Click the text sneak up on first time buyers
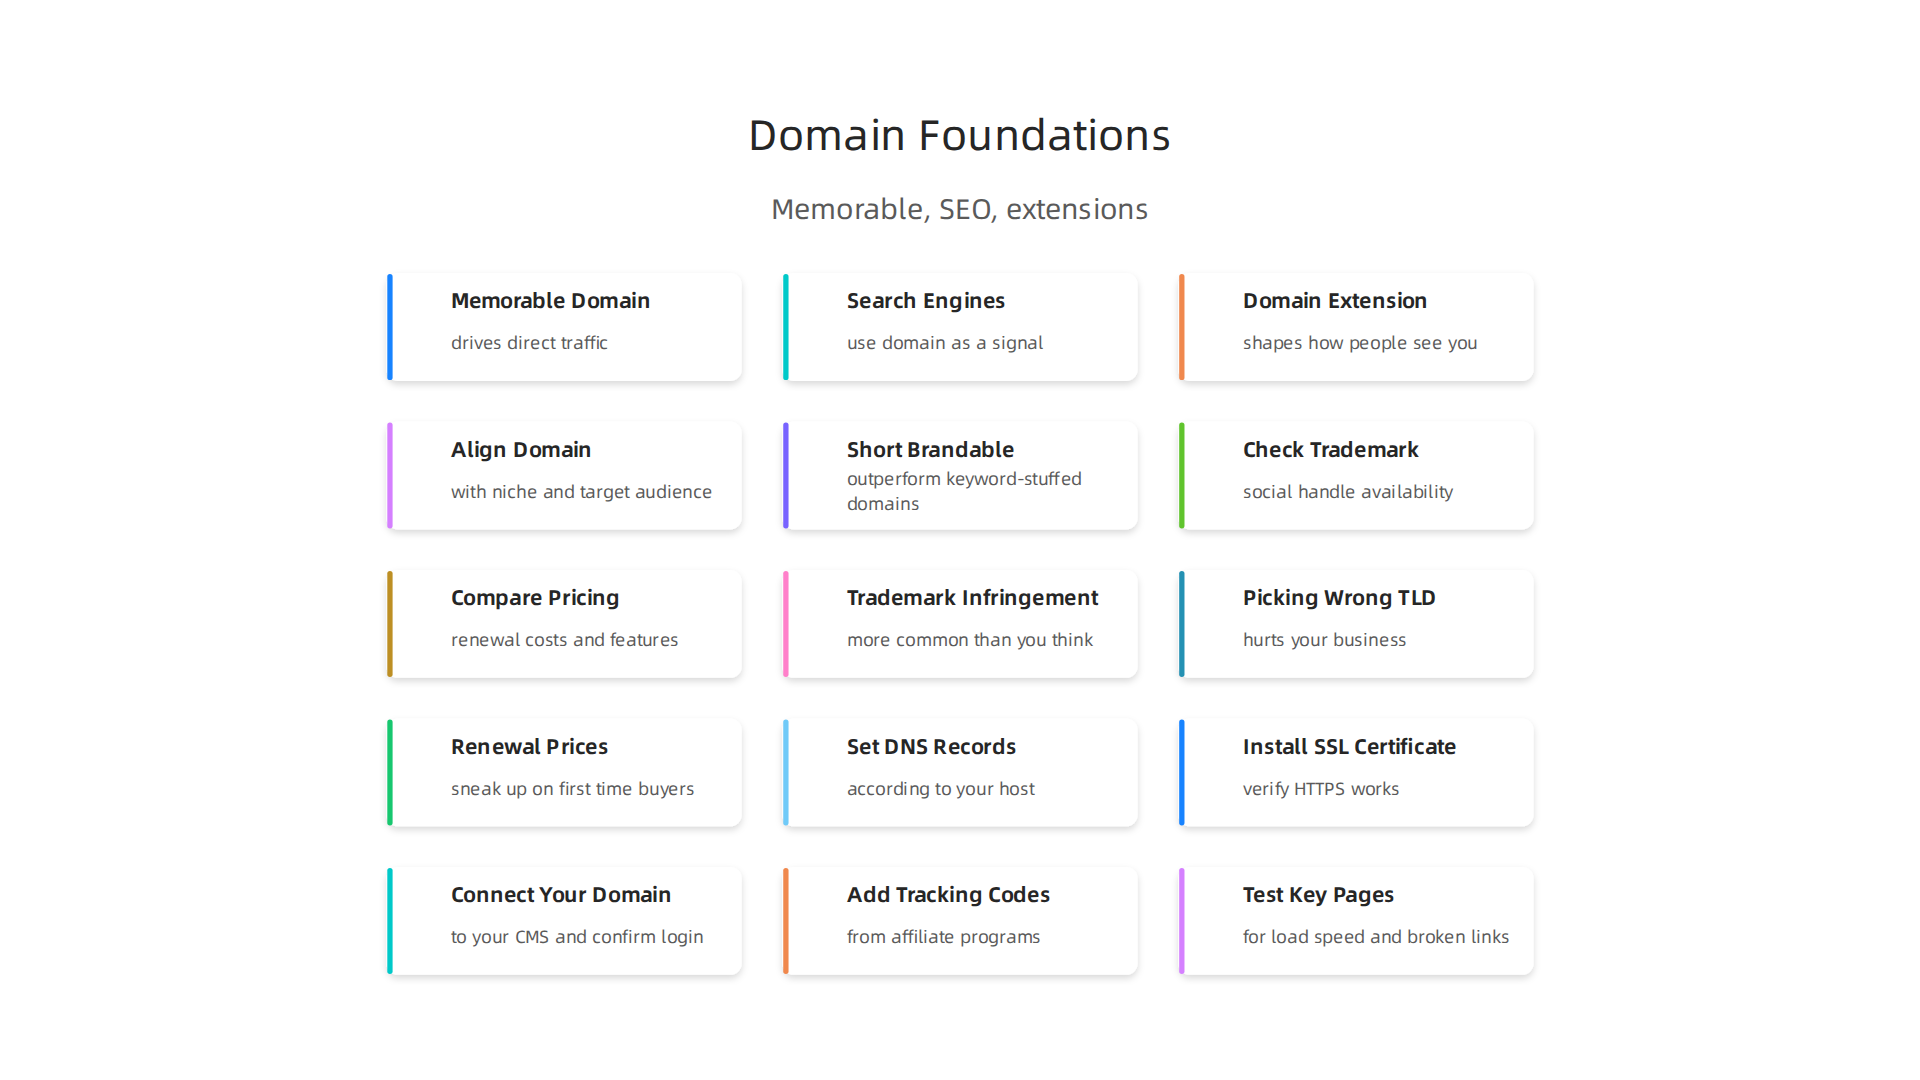The height and width of the screenshot is (1080, 1920). (x=572, y=789)
